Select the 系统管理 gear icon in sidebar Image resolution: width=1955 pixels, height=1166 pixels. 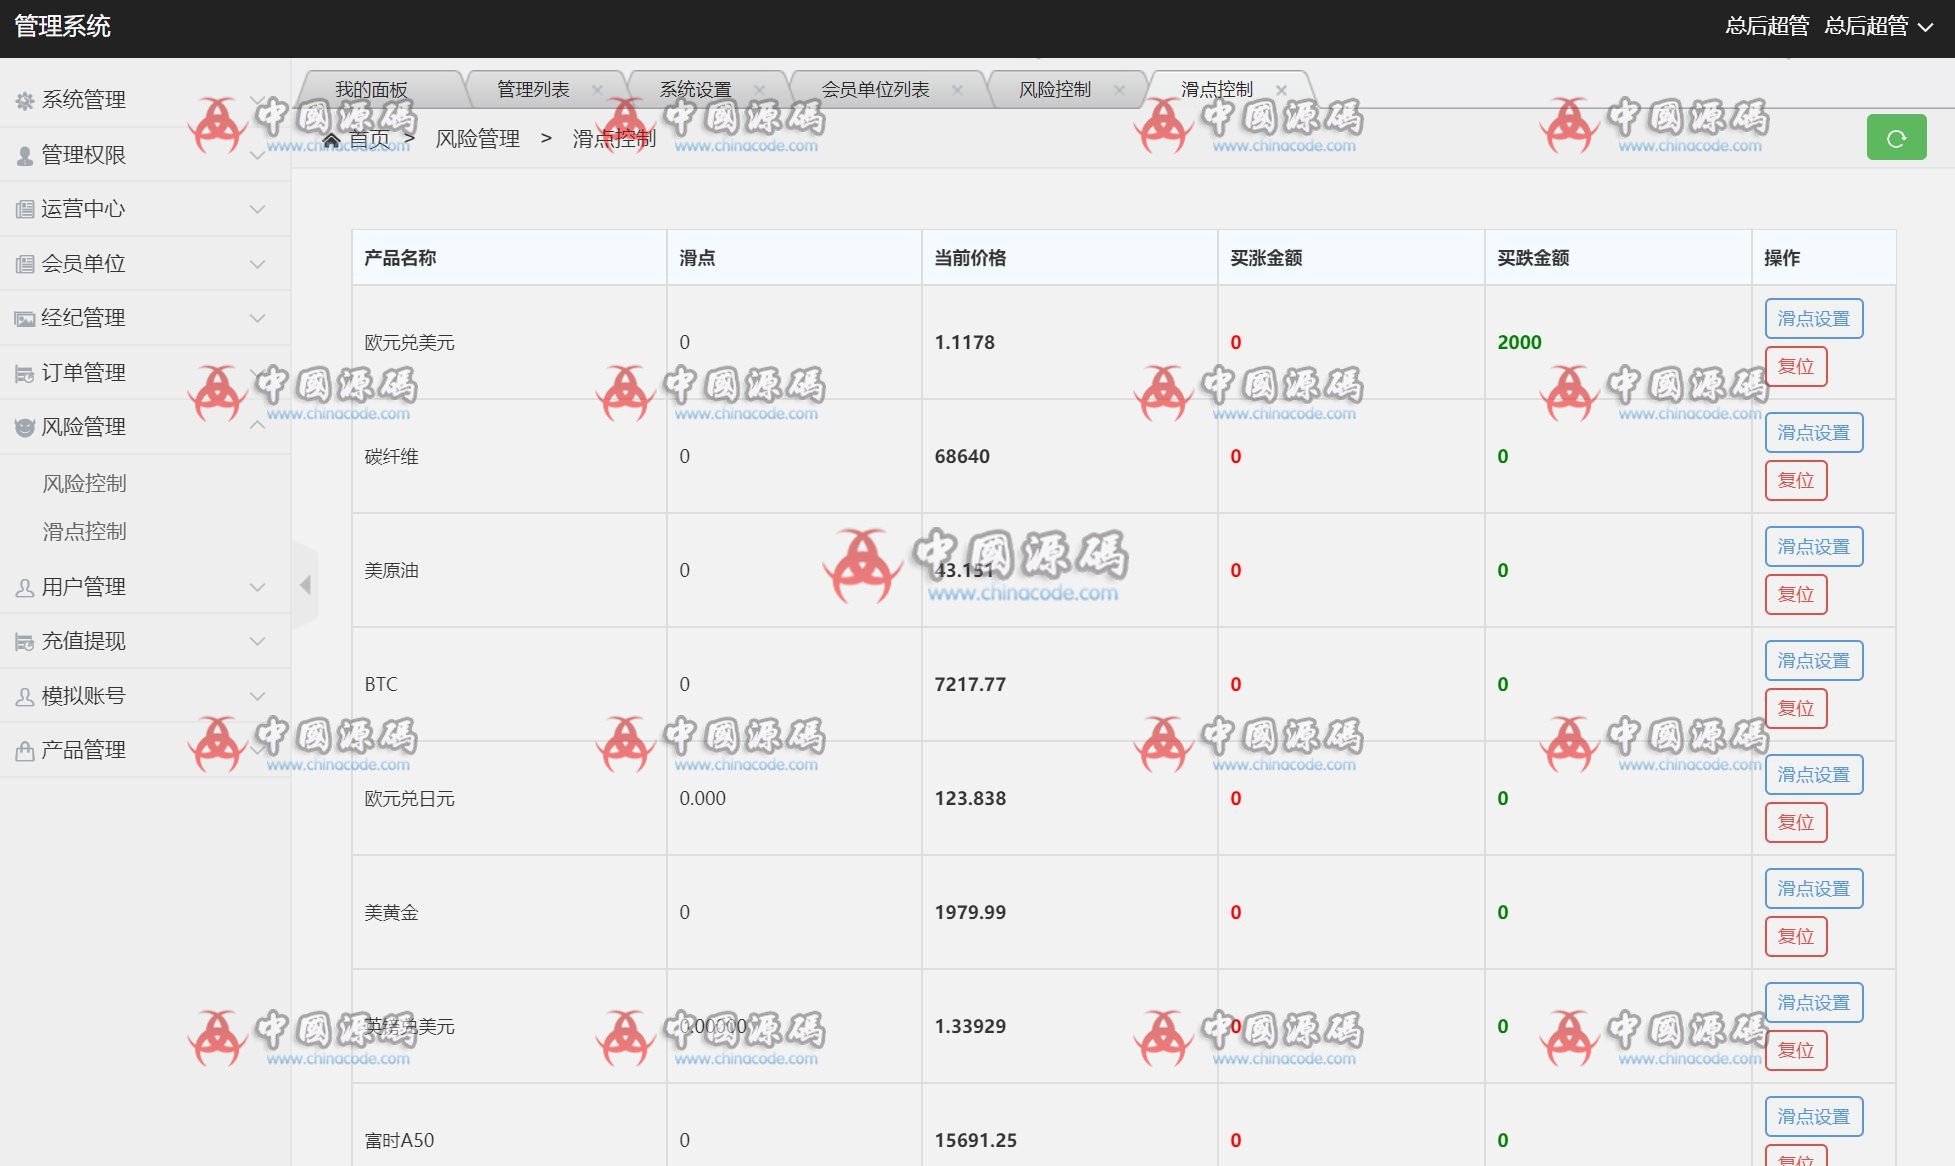tap(24, 100)
